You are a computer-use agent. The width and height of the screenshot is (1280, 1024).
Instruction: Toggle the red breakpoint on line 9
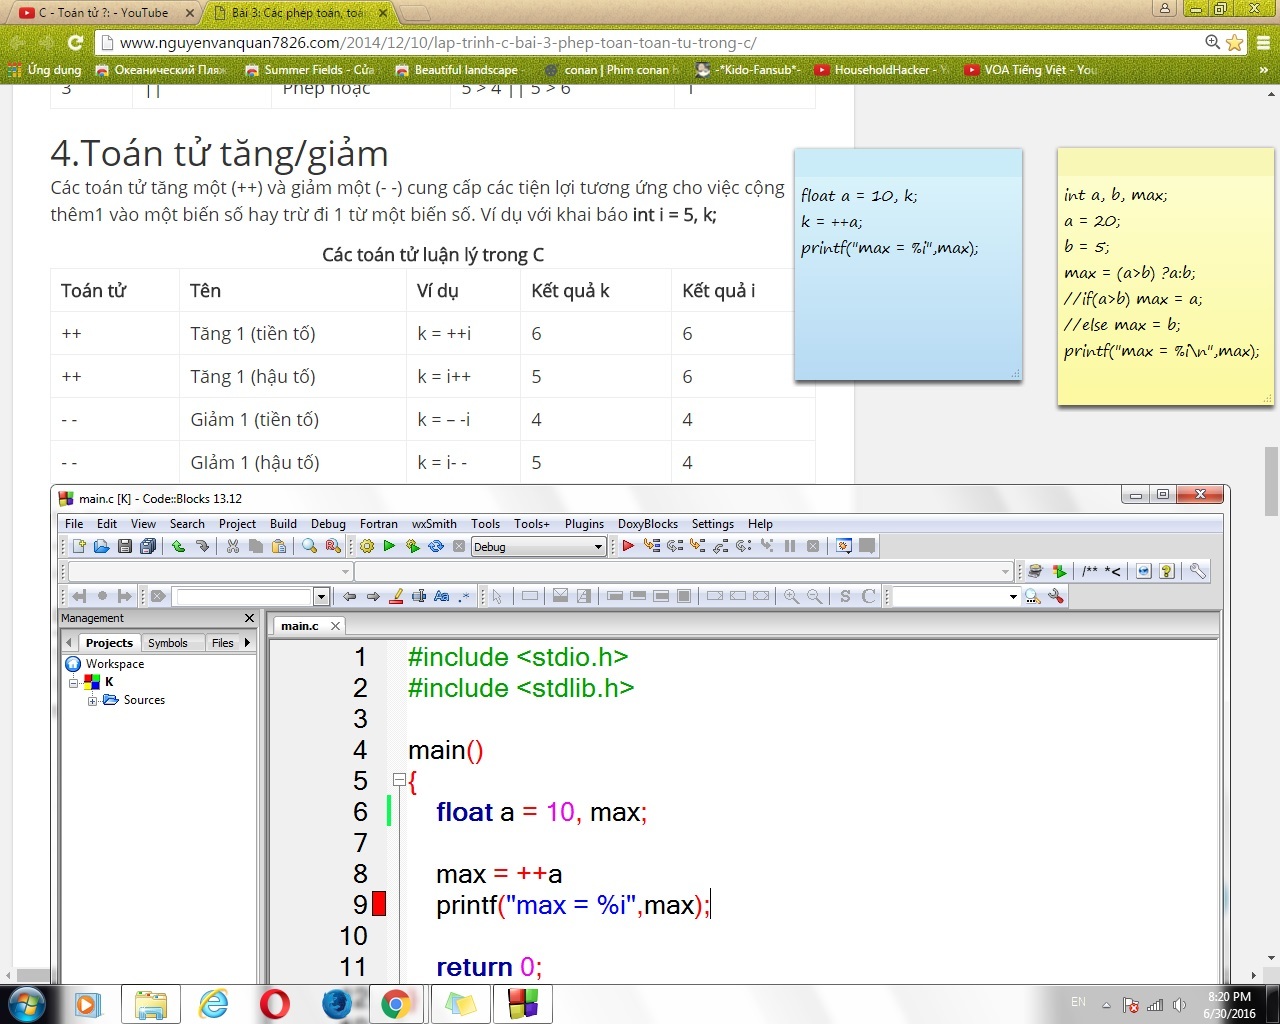(379, 904)
